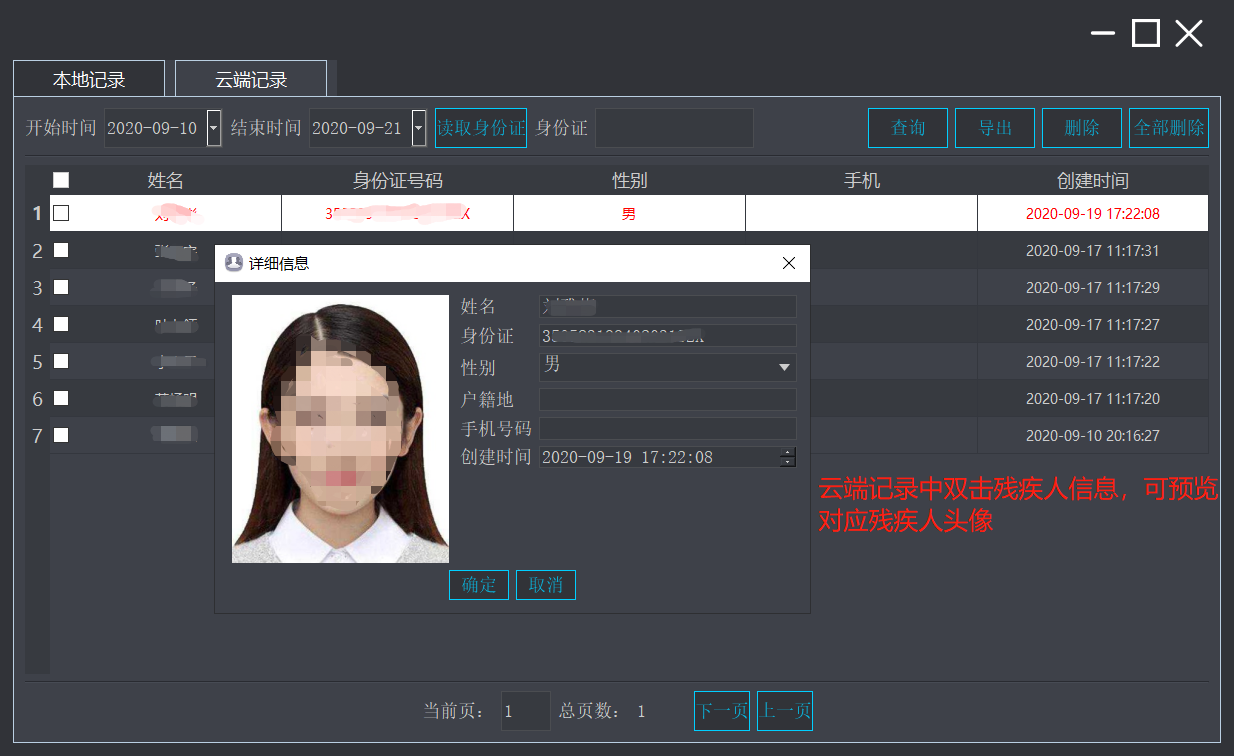Check the checkbox for row 3
The height and width of the screenshot is (756, 1234).
click(x=61, y=287)
